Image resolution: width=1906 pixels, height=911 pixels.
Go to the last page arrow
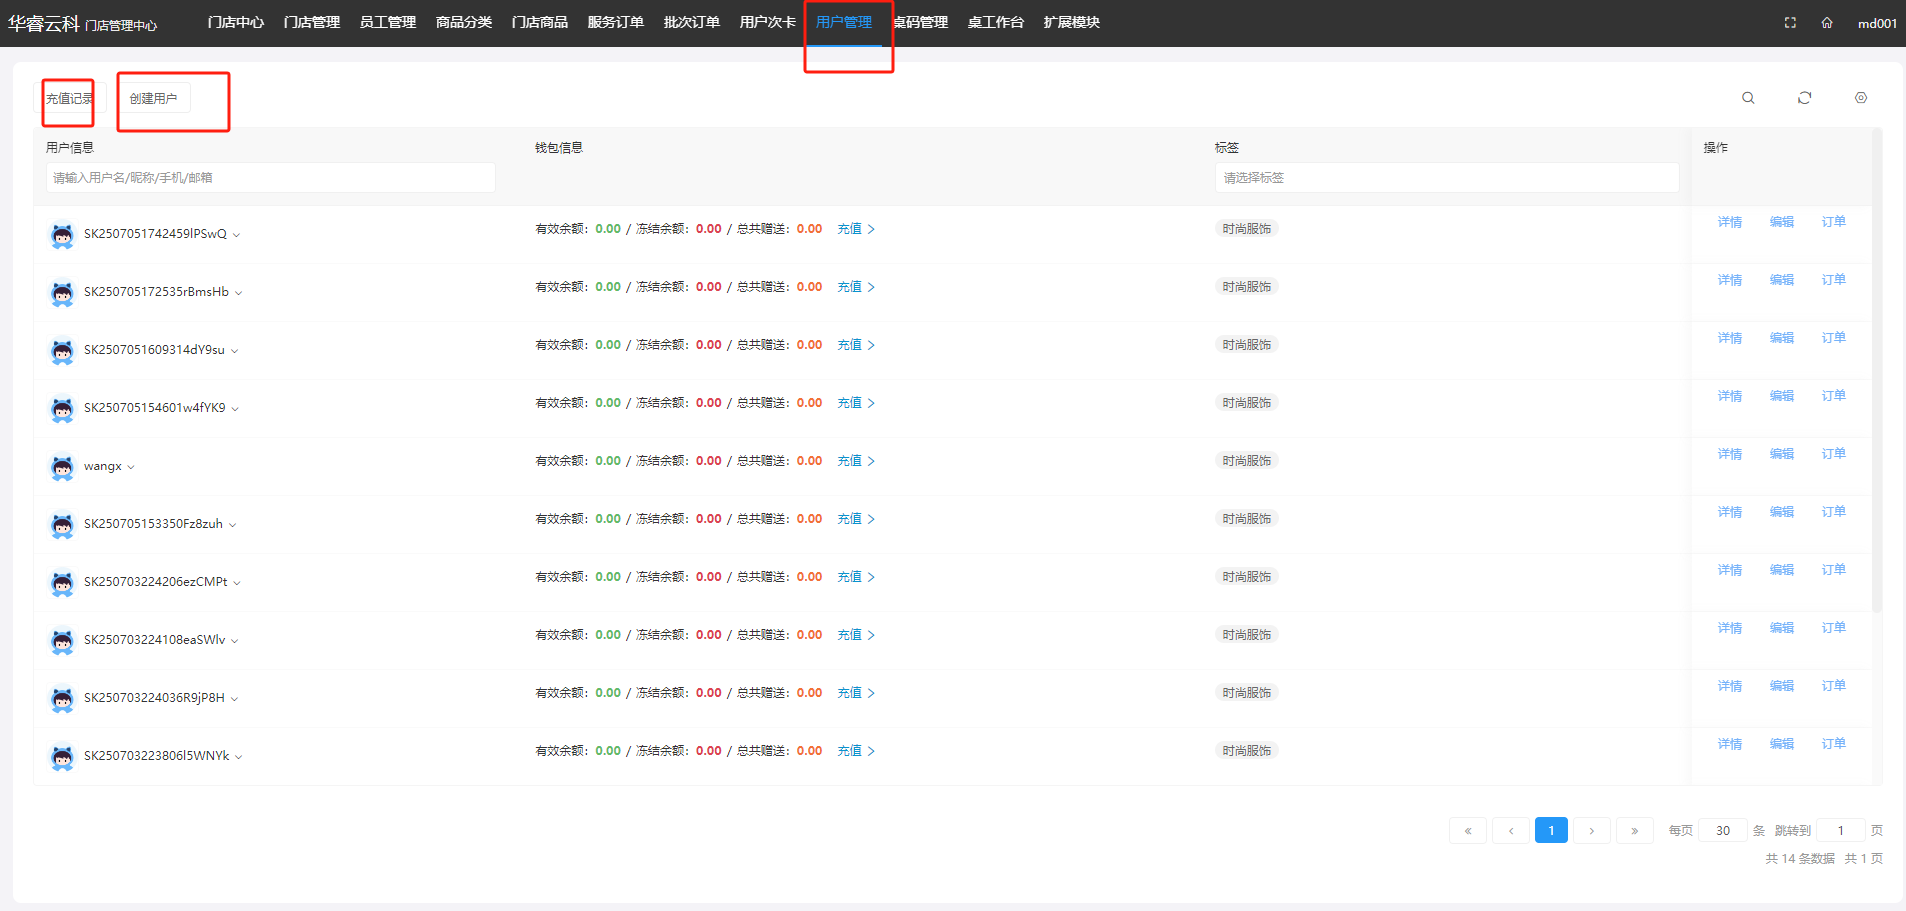coord(1634,831)
